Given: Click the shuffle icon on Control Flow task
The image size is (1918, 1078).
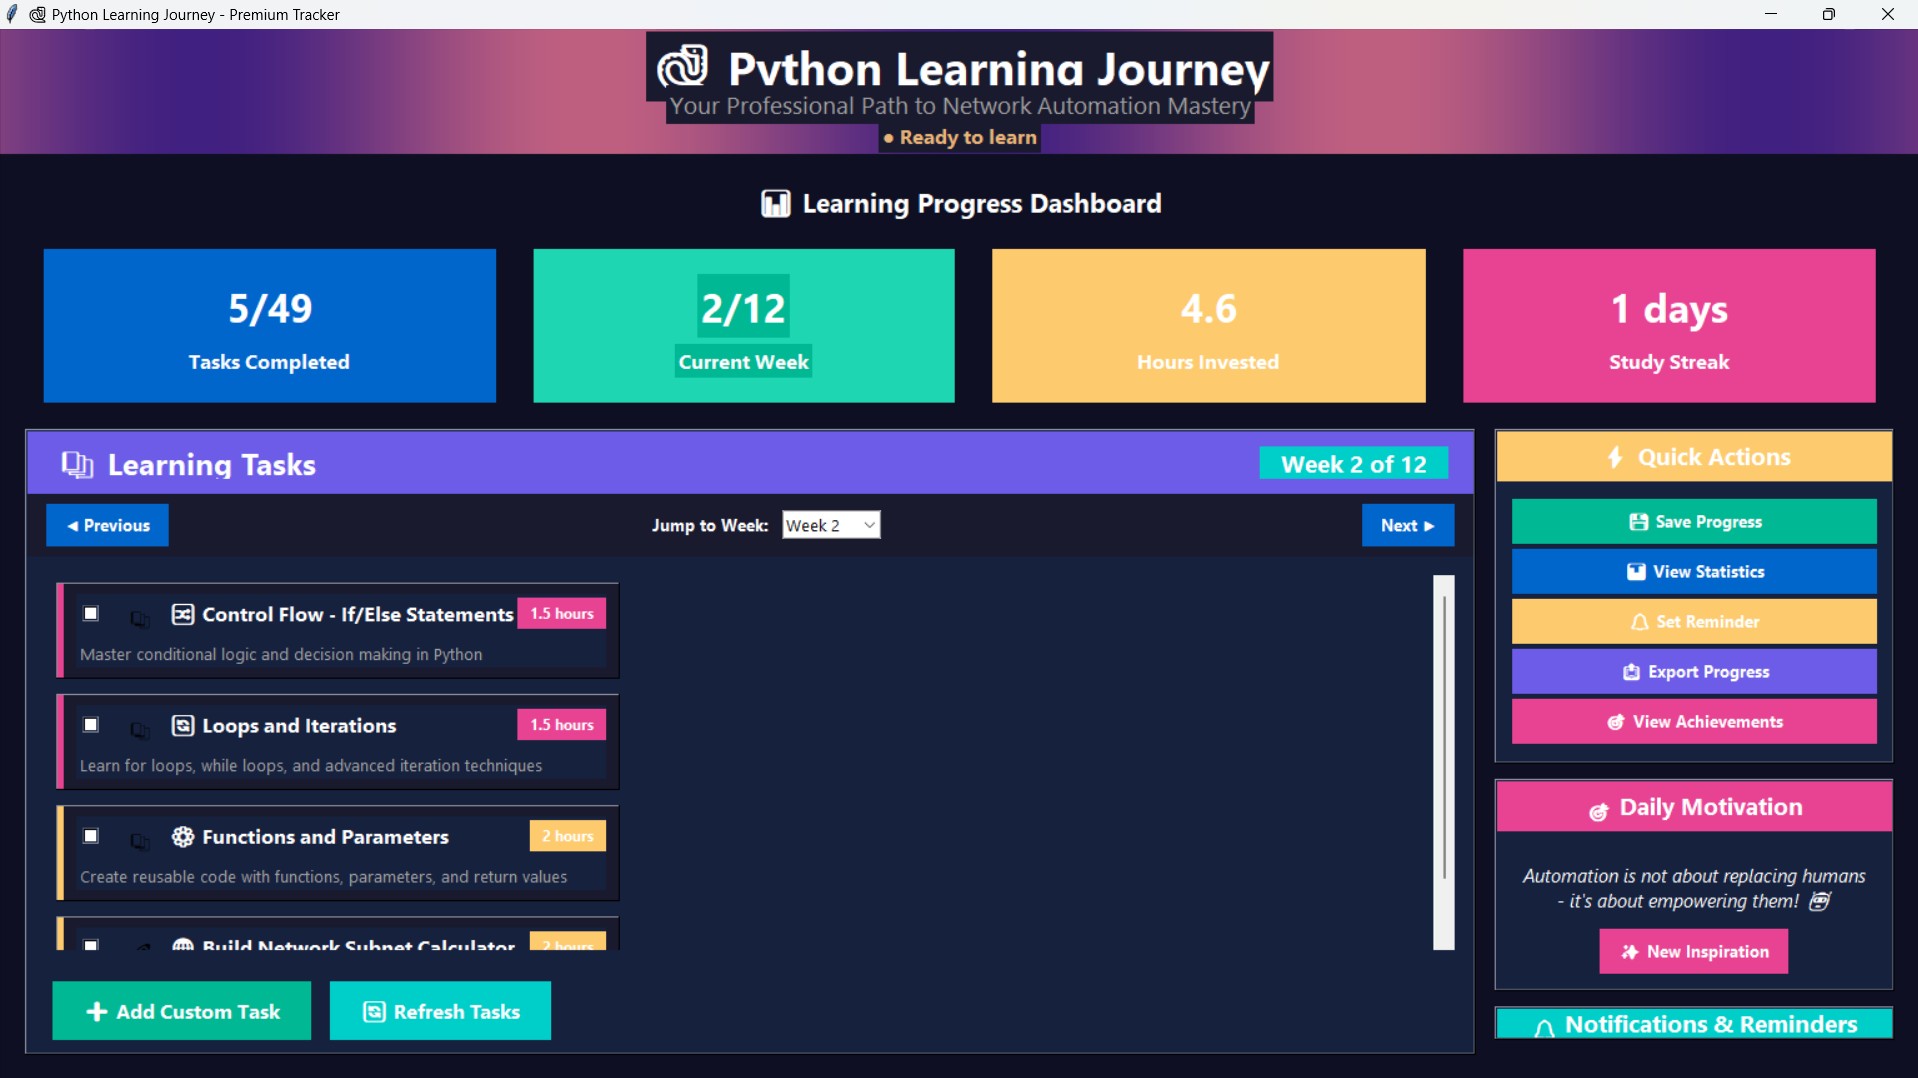Looking at the screenshot, I should click(182, 614).
